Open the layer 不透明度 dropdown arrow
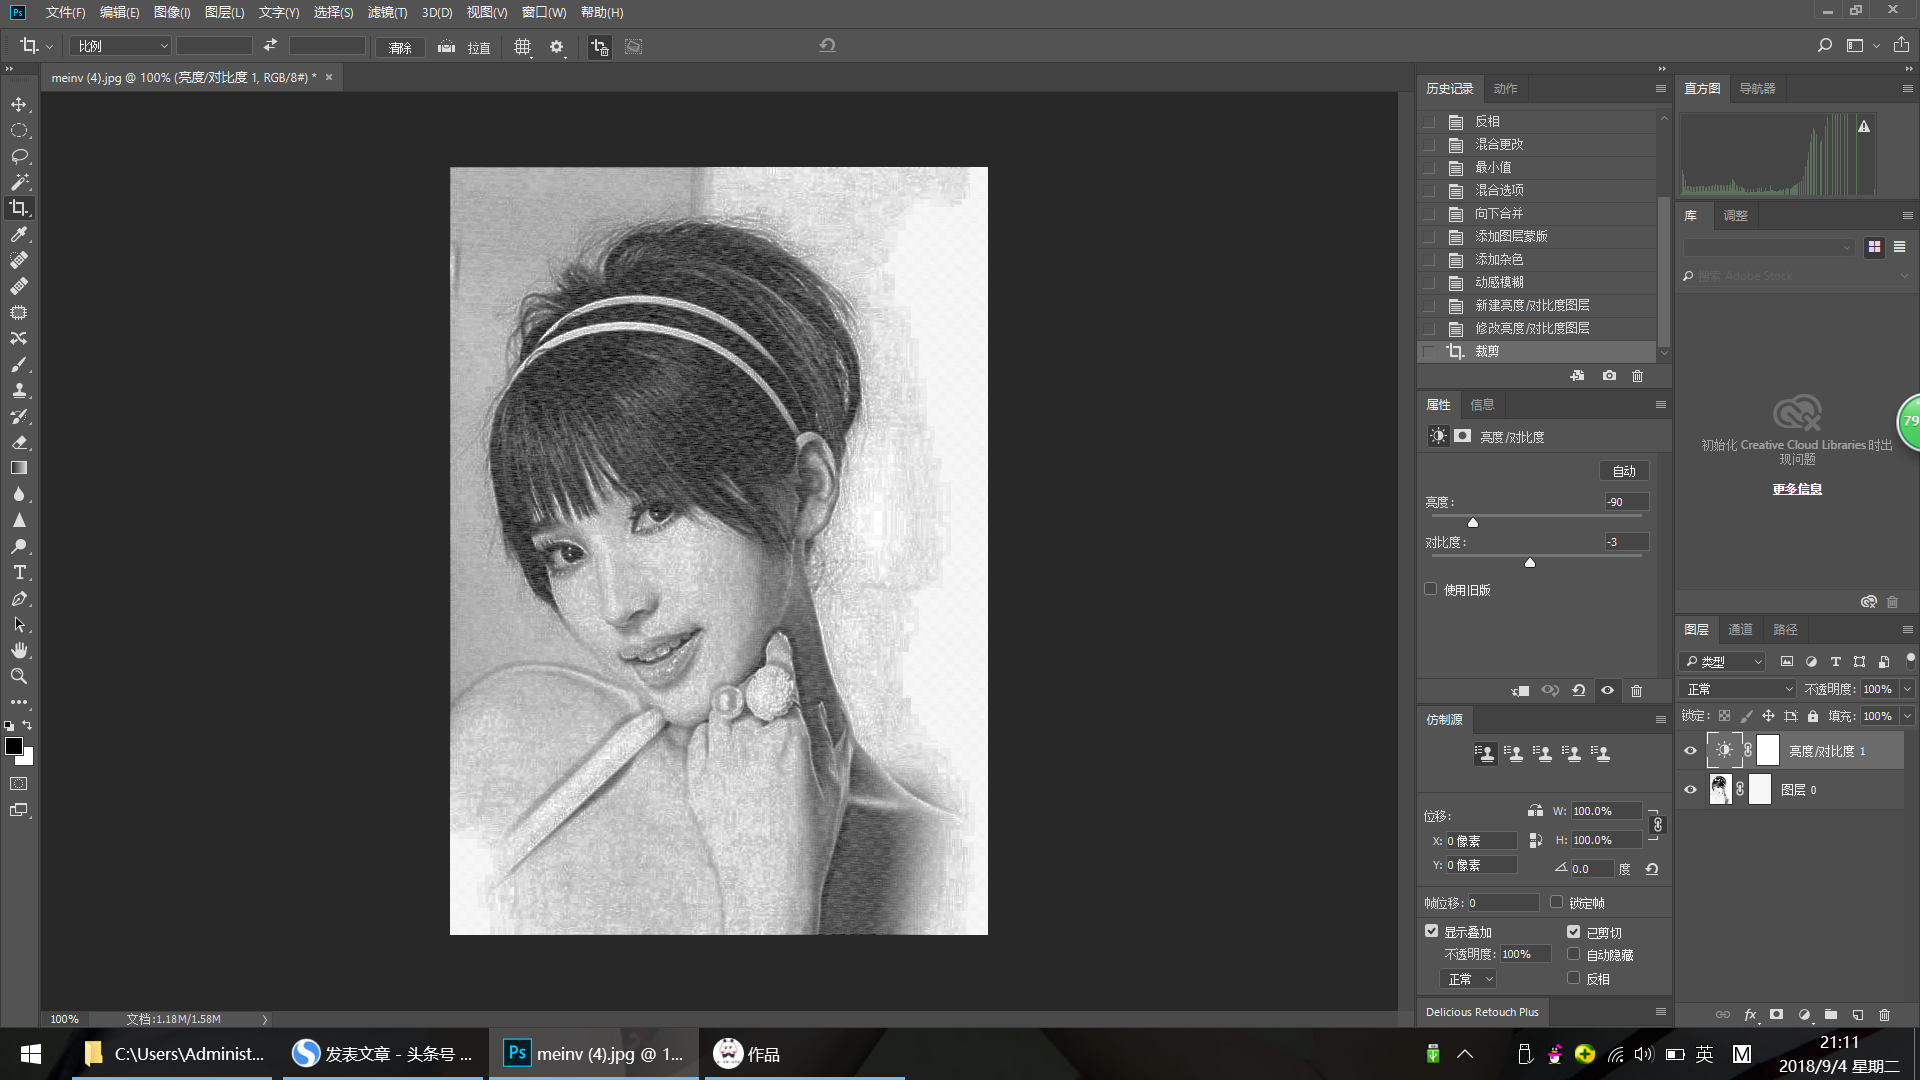The height and width of the screenshot is (1080, 1920). tap(1907, 689)
